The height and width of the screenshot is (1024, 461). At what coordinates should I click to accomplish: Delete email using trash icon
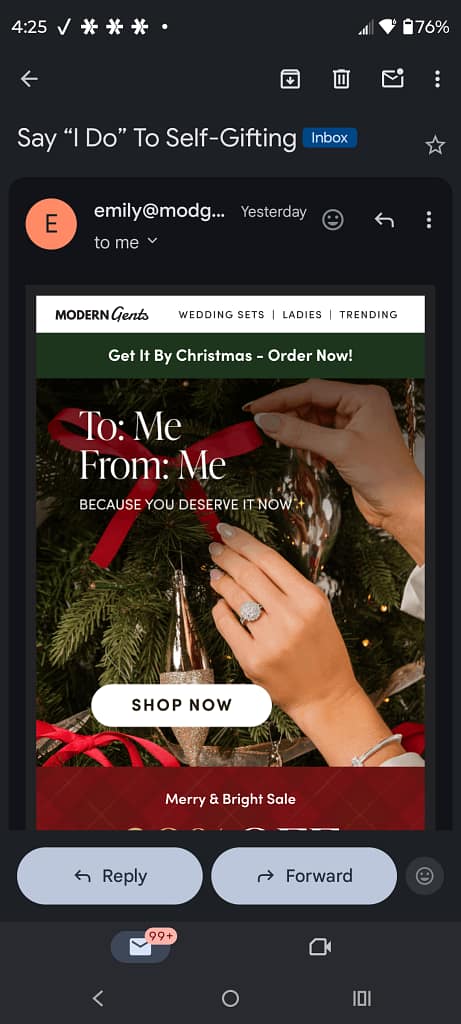341,79
